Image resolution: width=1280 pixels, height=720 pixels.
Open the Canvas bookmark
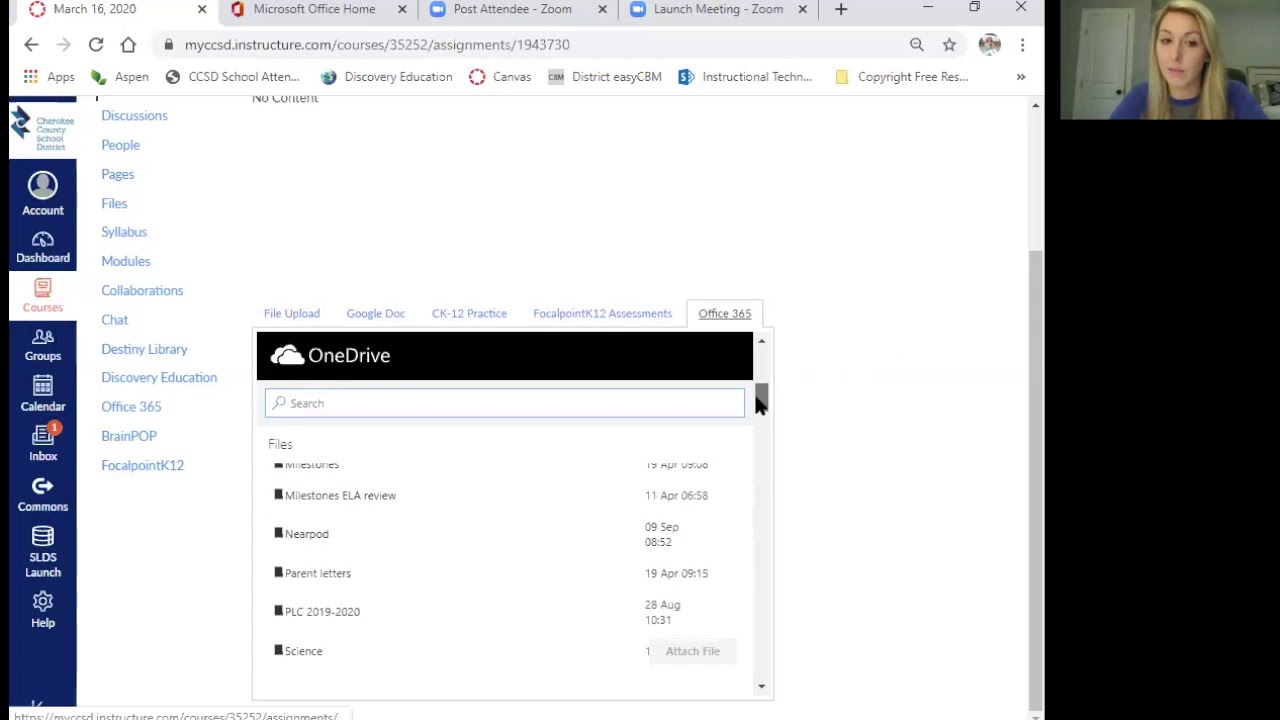(500, 77)
